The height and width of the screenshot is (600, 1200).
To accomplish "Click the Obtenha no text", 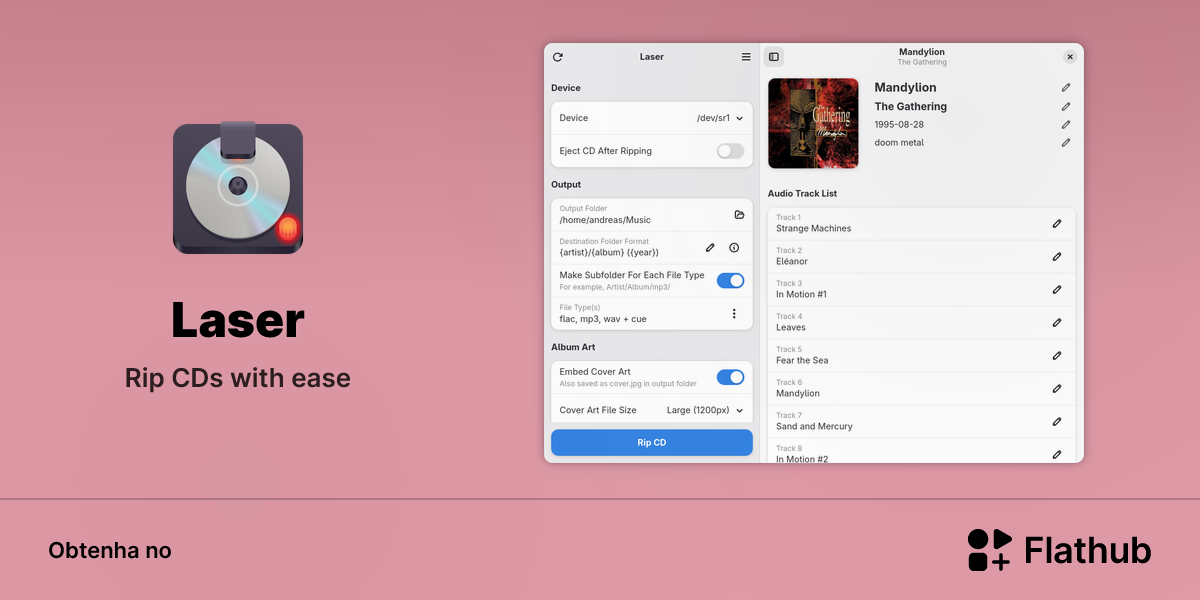I will [110, 551].
